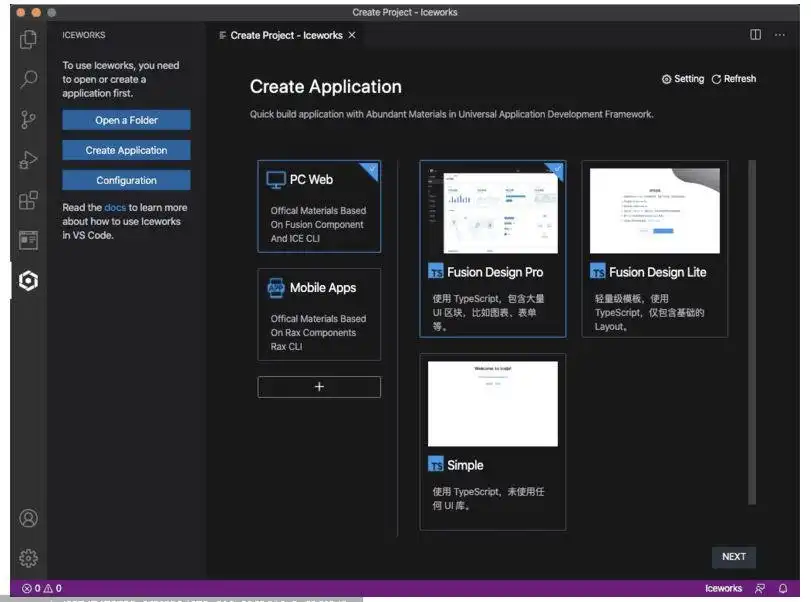Screen dimensions: 811x602
Task: Click the Fusion Design Lite title text
Action: coord(657,272)
